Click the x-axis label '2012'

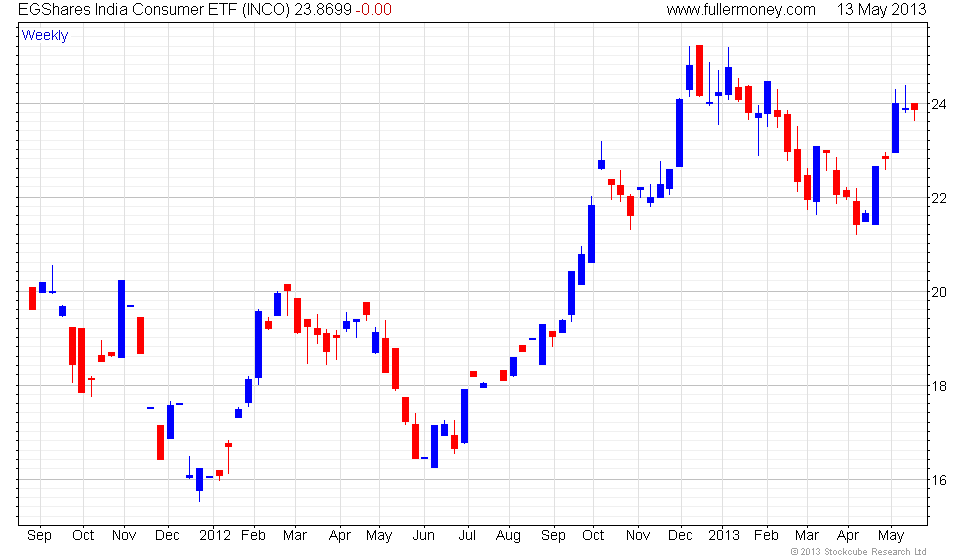(214, 536)
